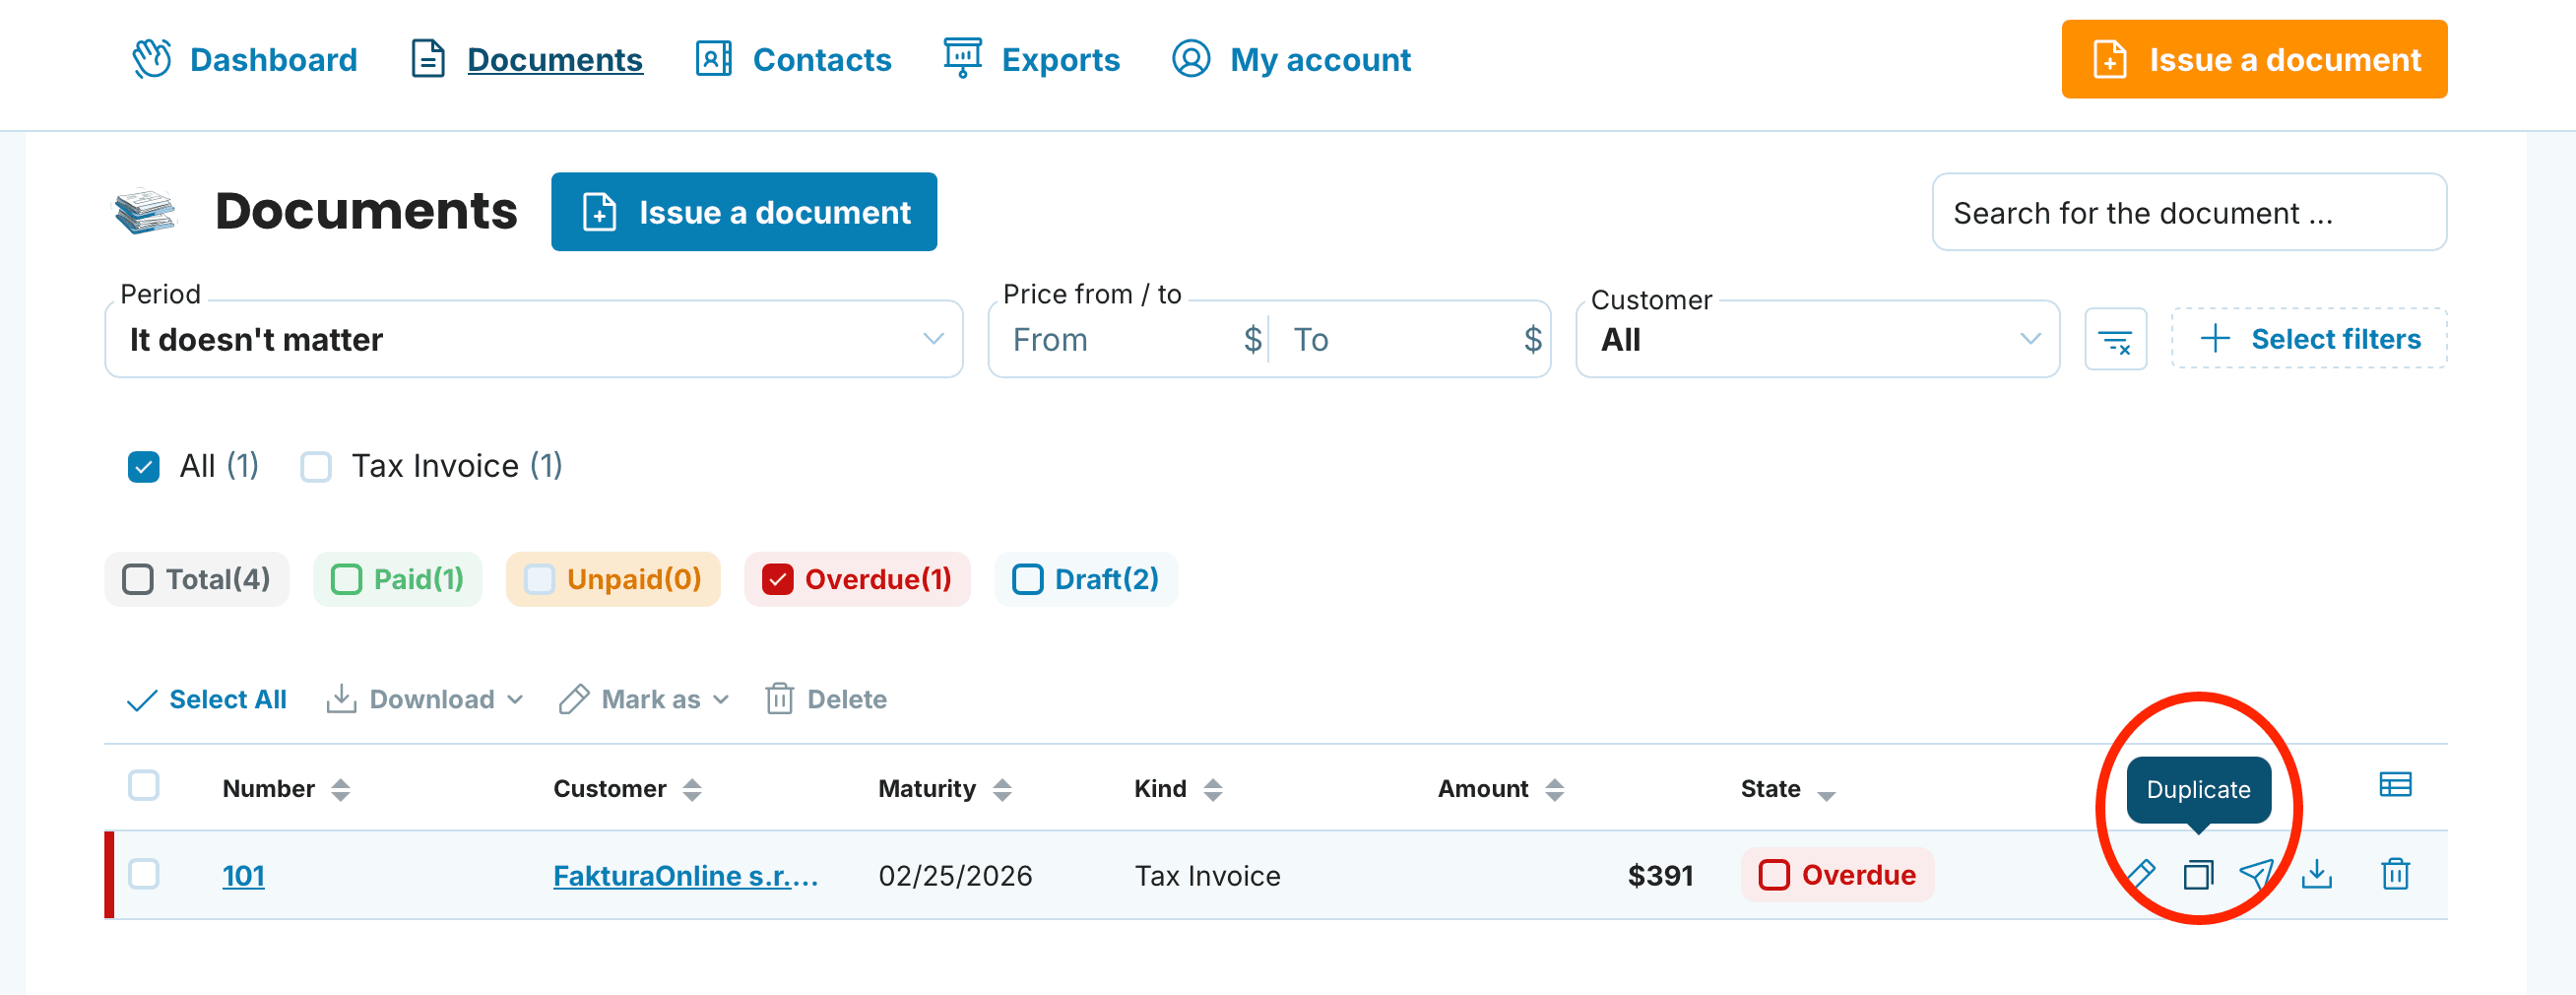Open the table columns settings icon
This screenshot has width=2576, height=995.
pyautogui.click(x=2395, y=785)
